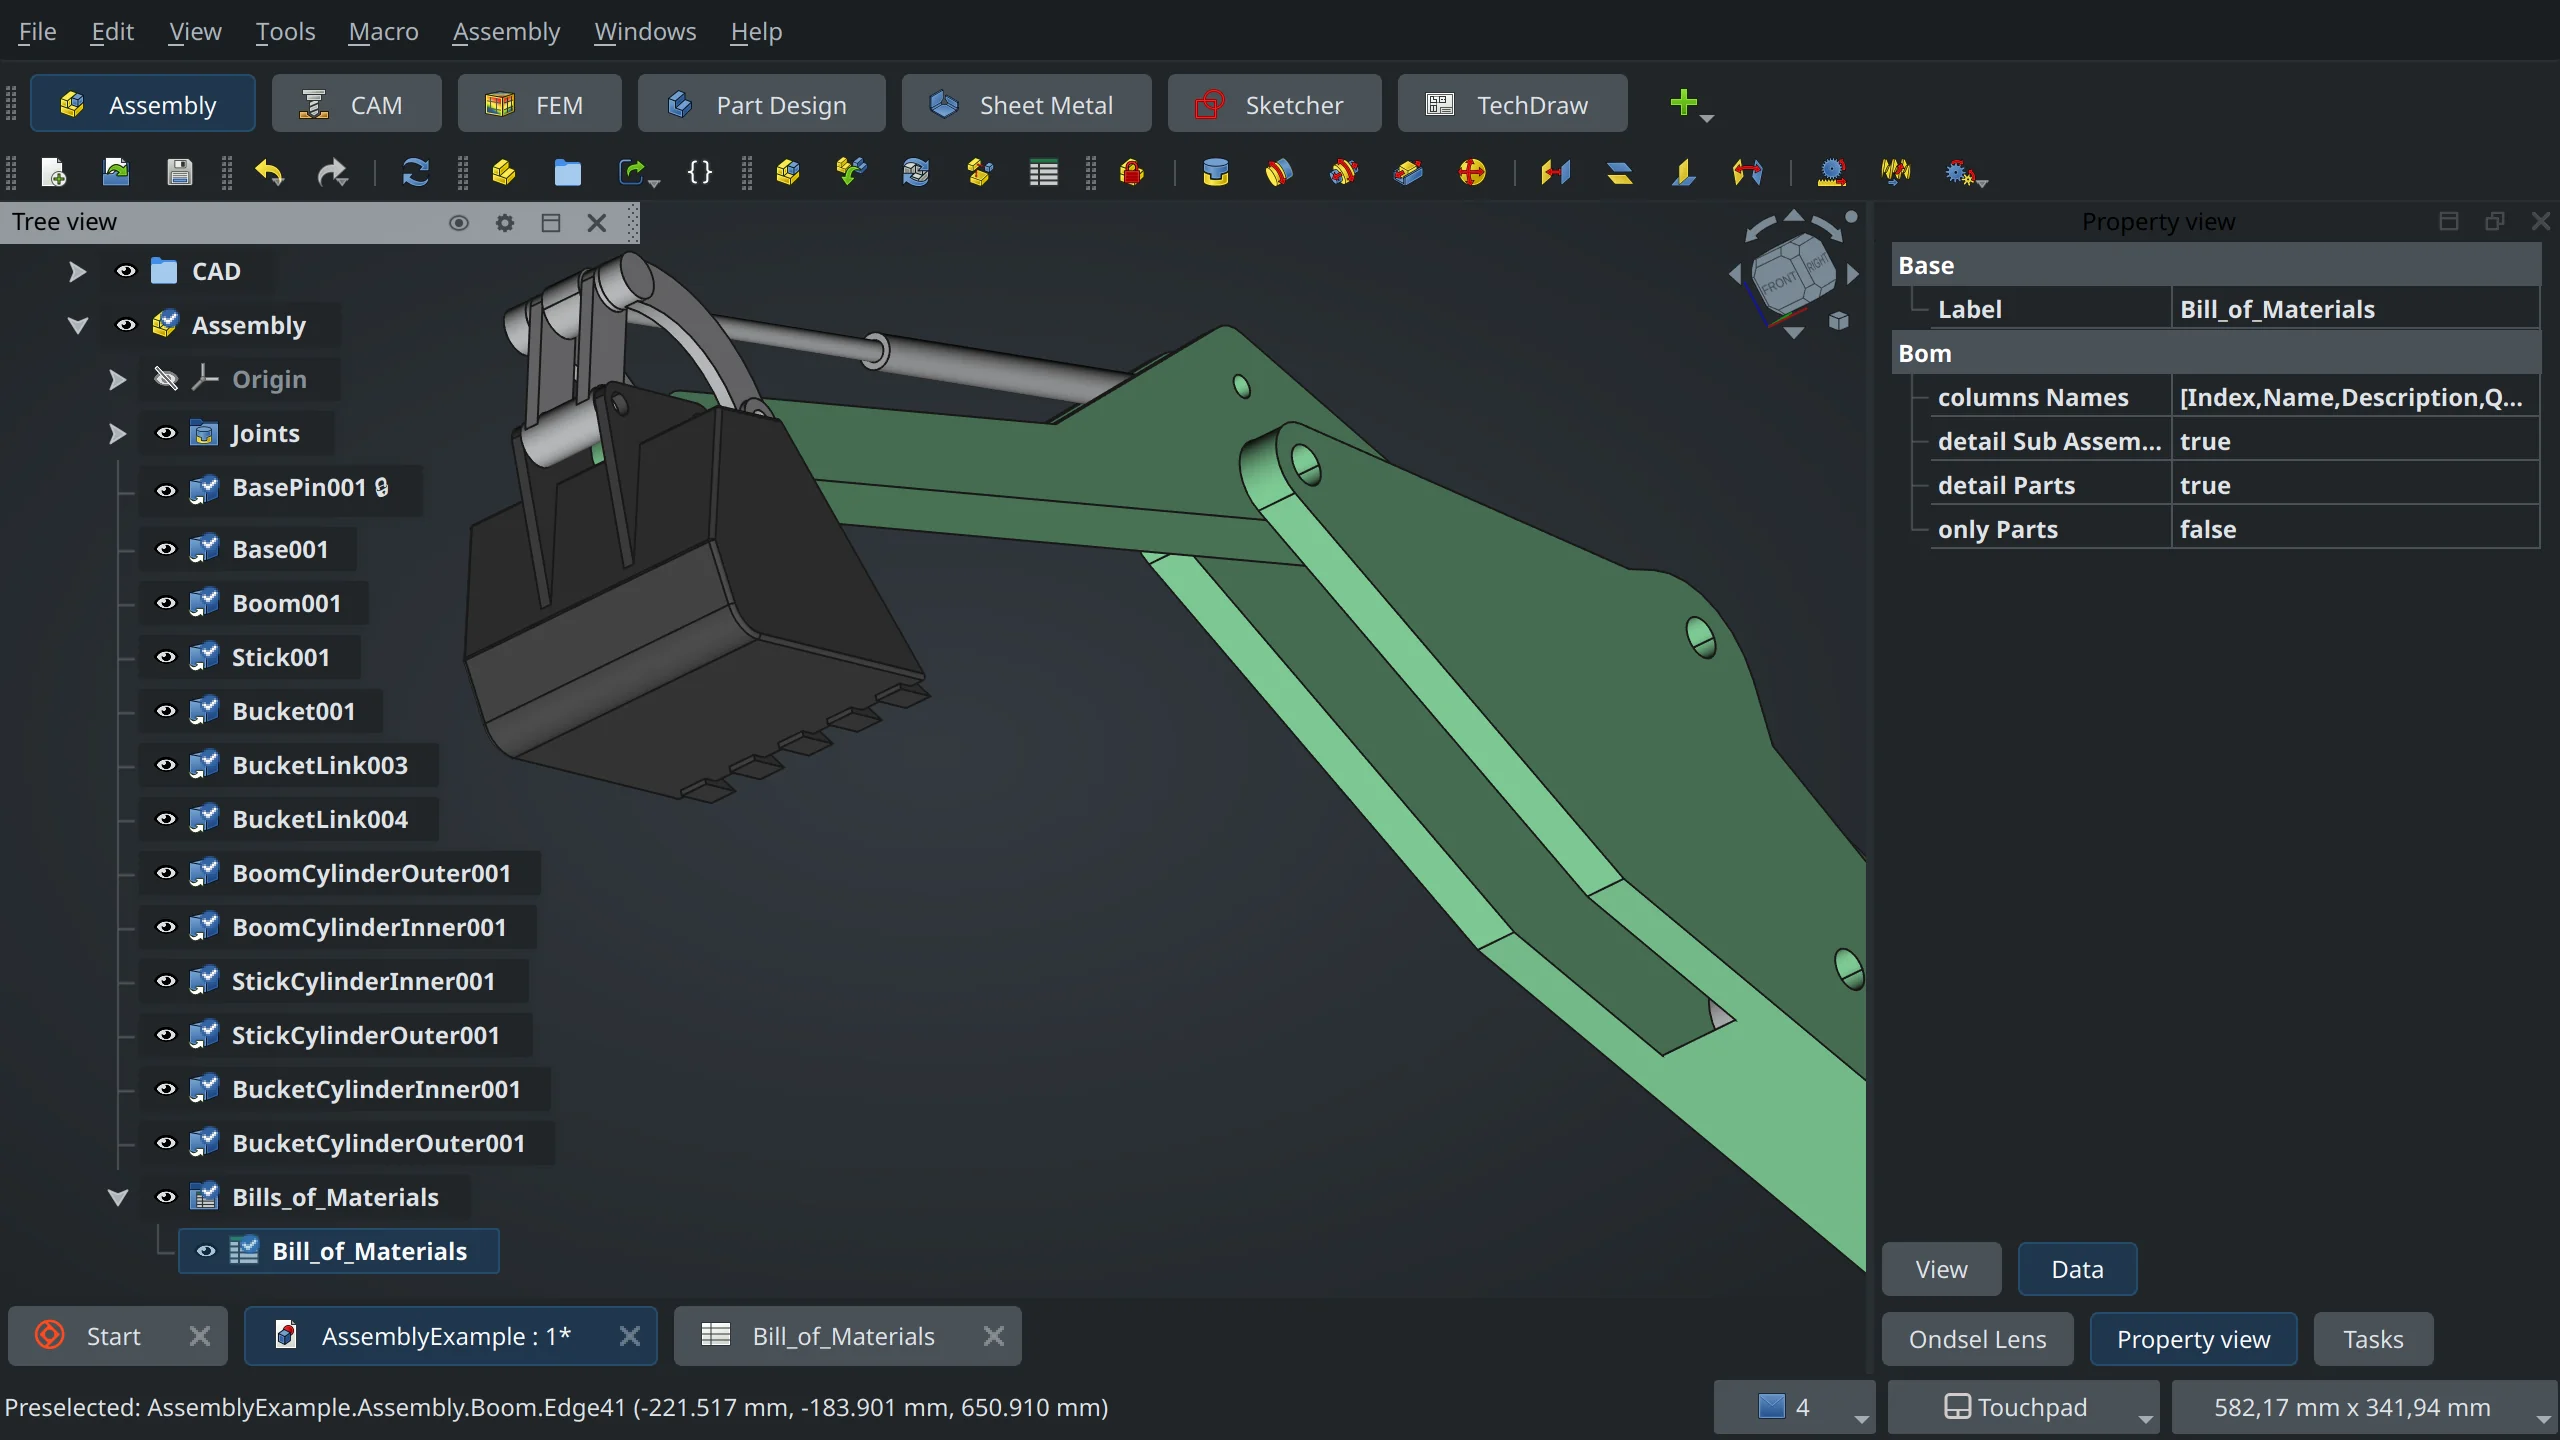Toggle visibility of Bucket001 component
Screen dimensions: 2560x1440
coord(165,710)
